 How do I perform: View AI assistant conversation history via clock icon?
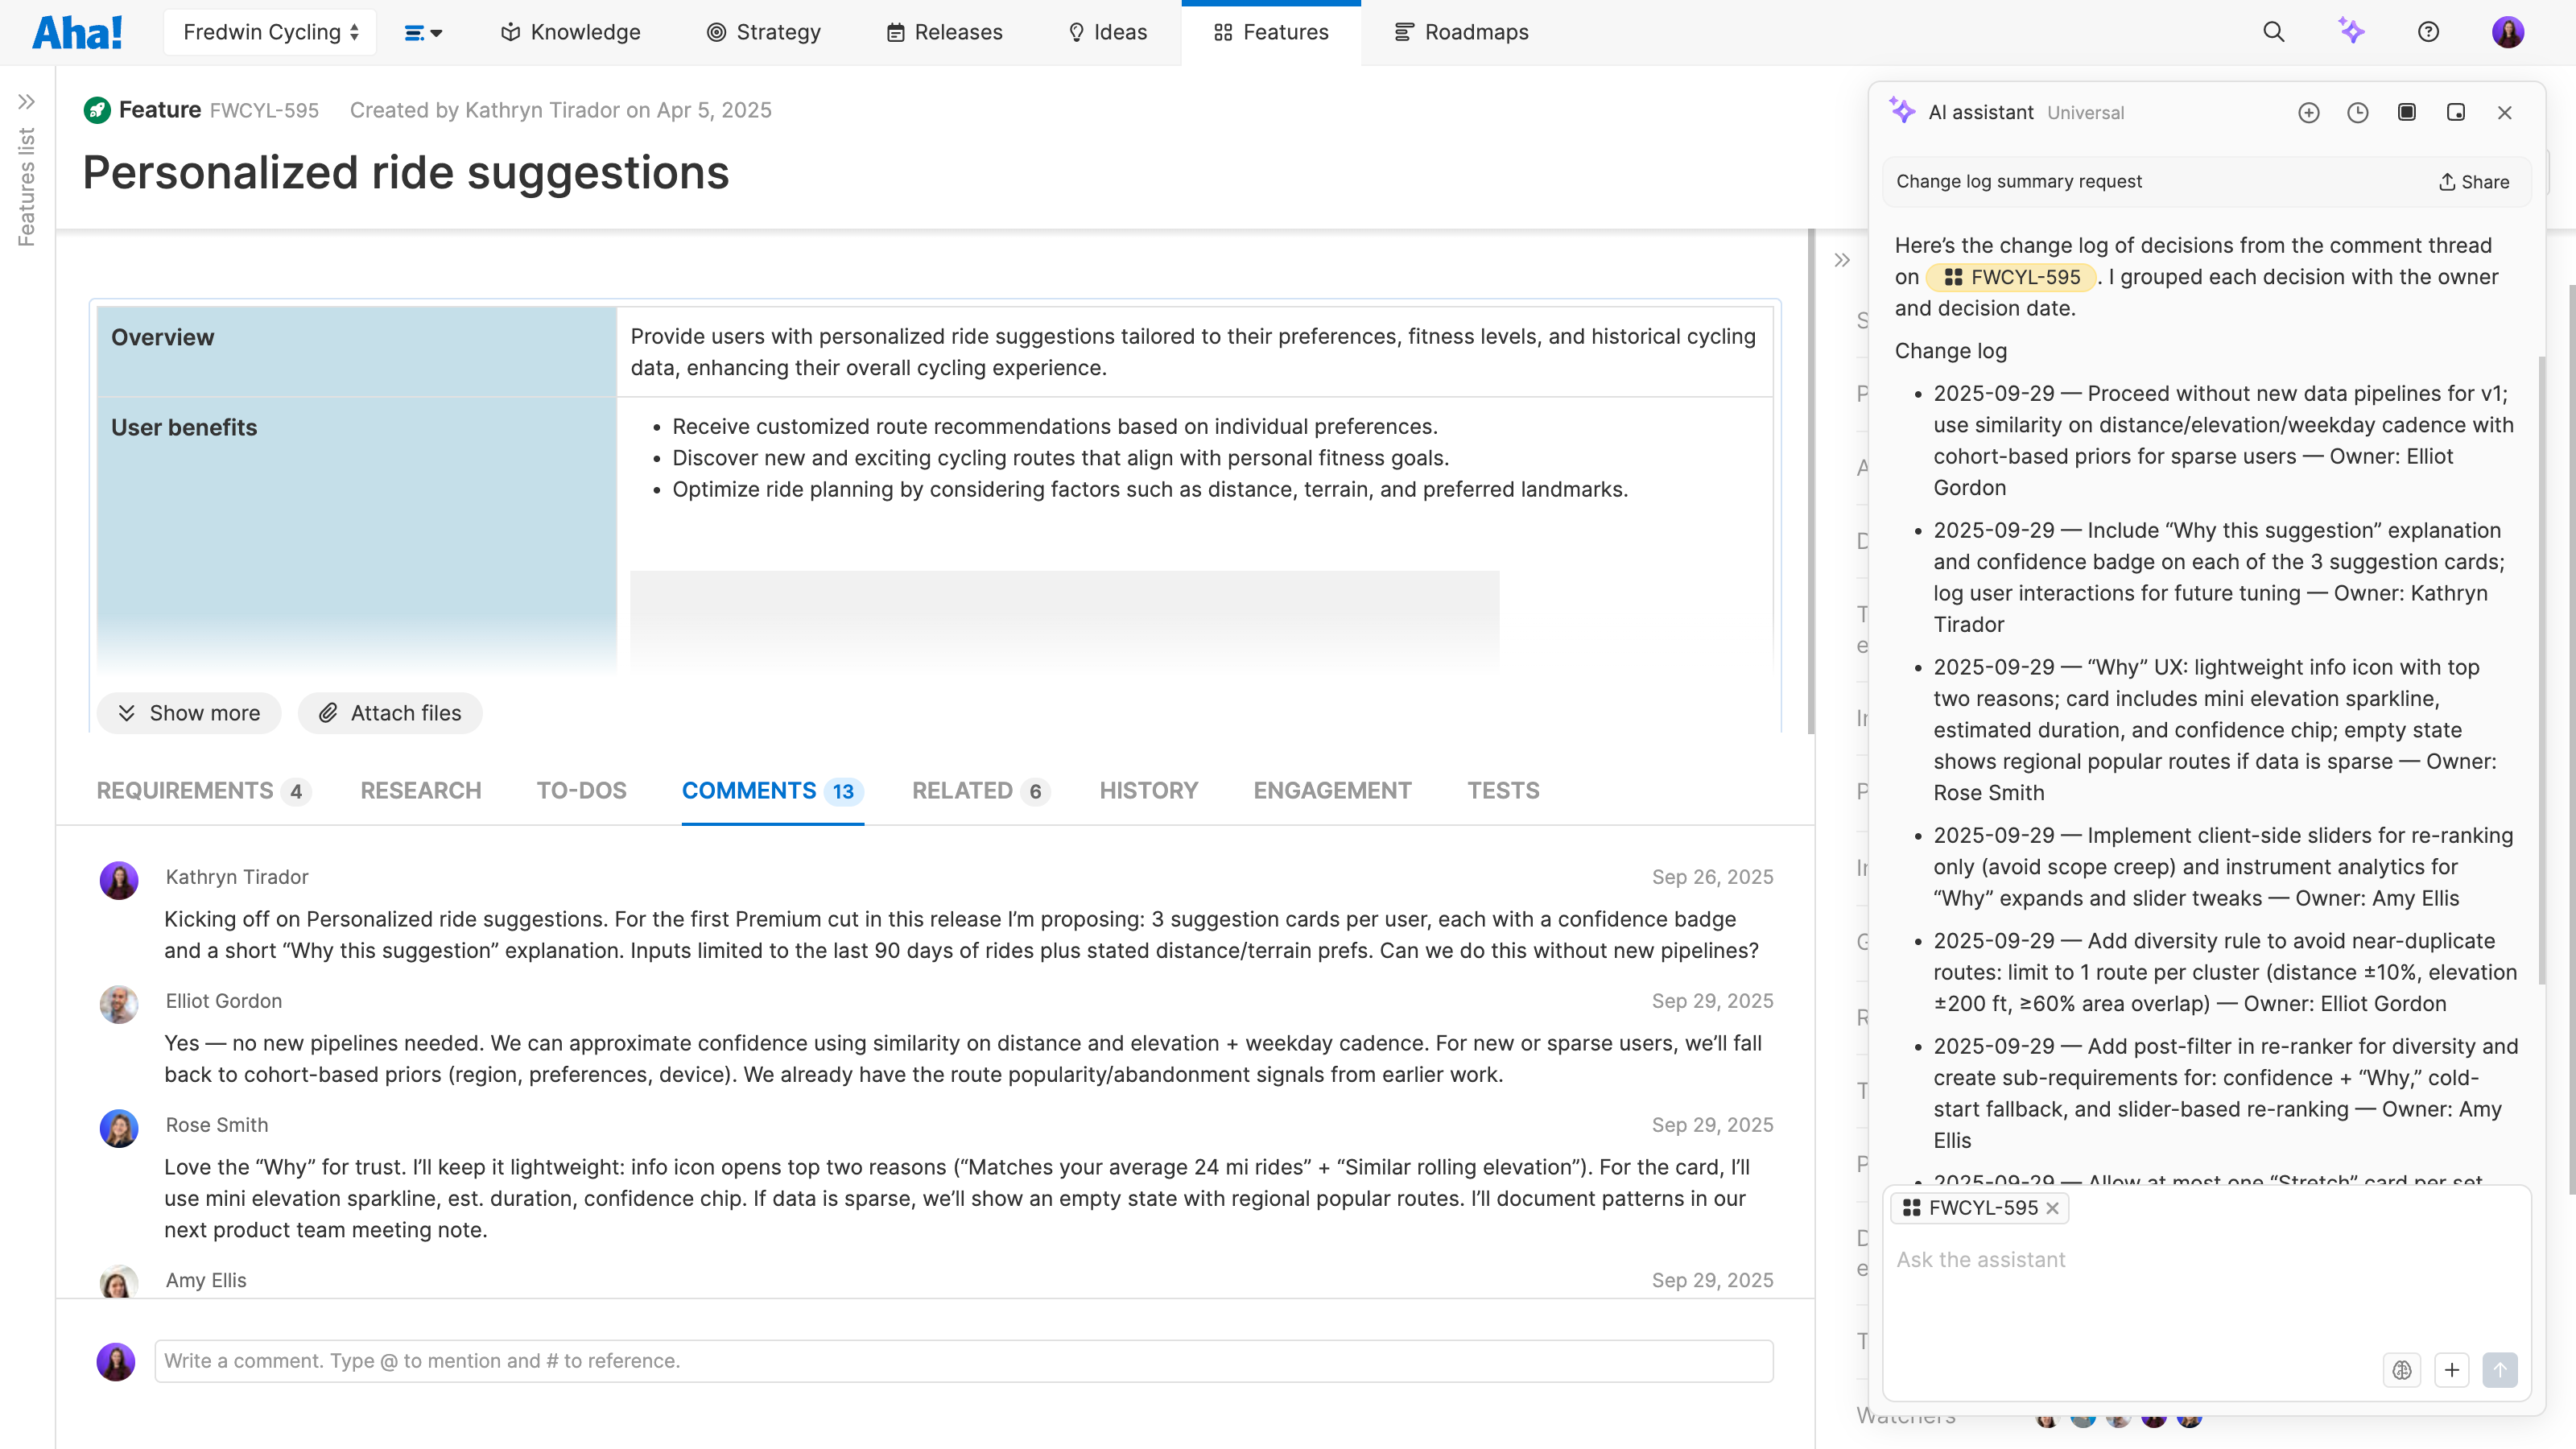click(x=2357, y=112)
